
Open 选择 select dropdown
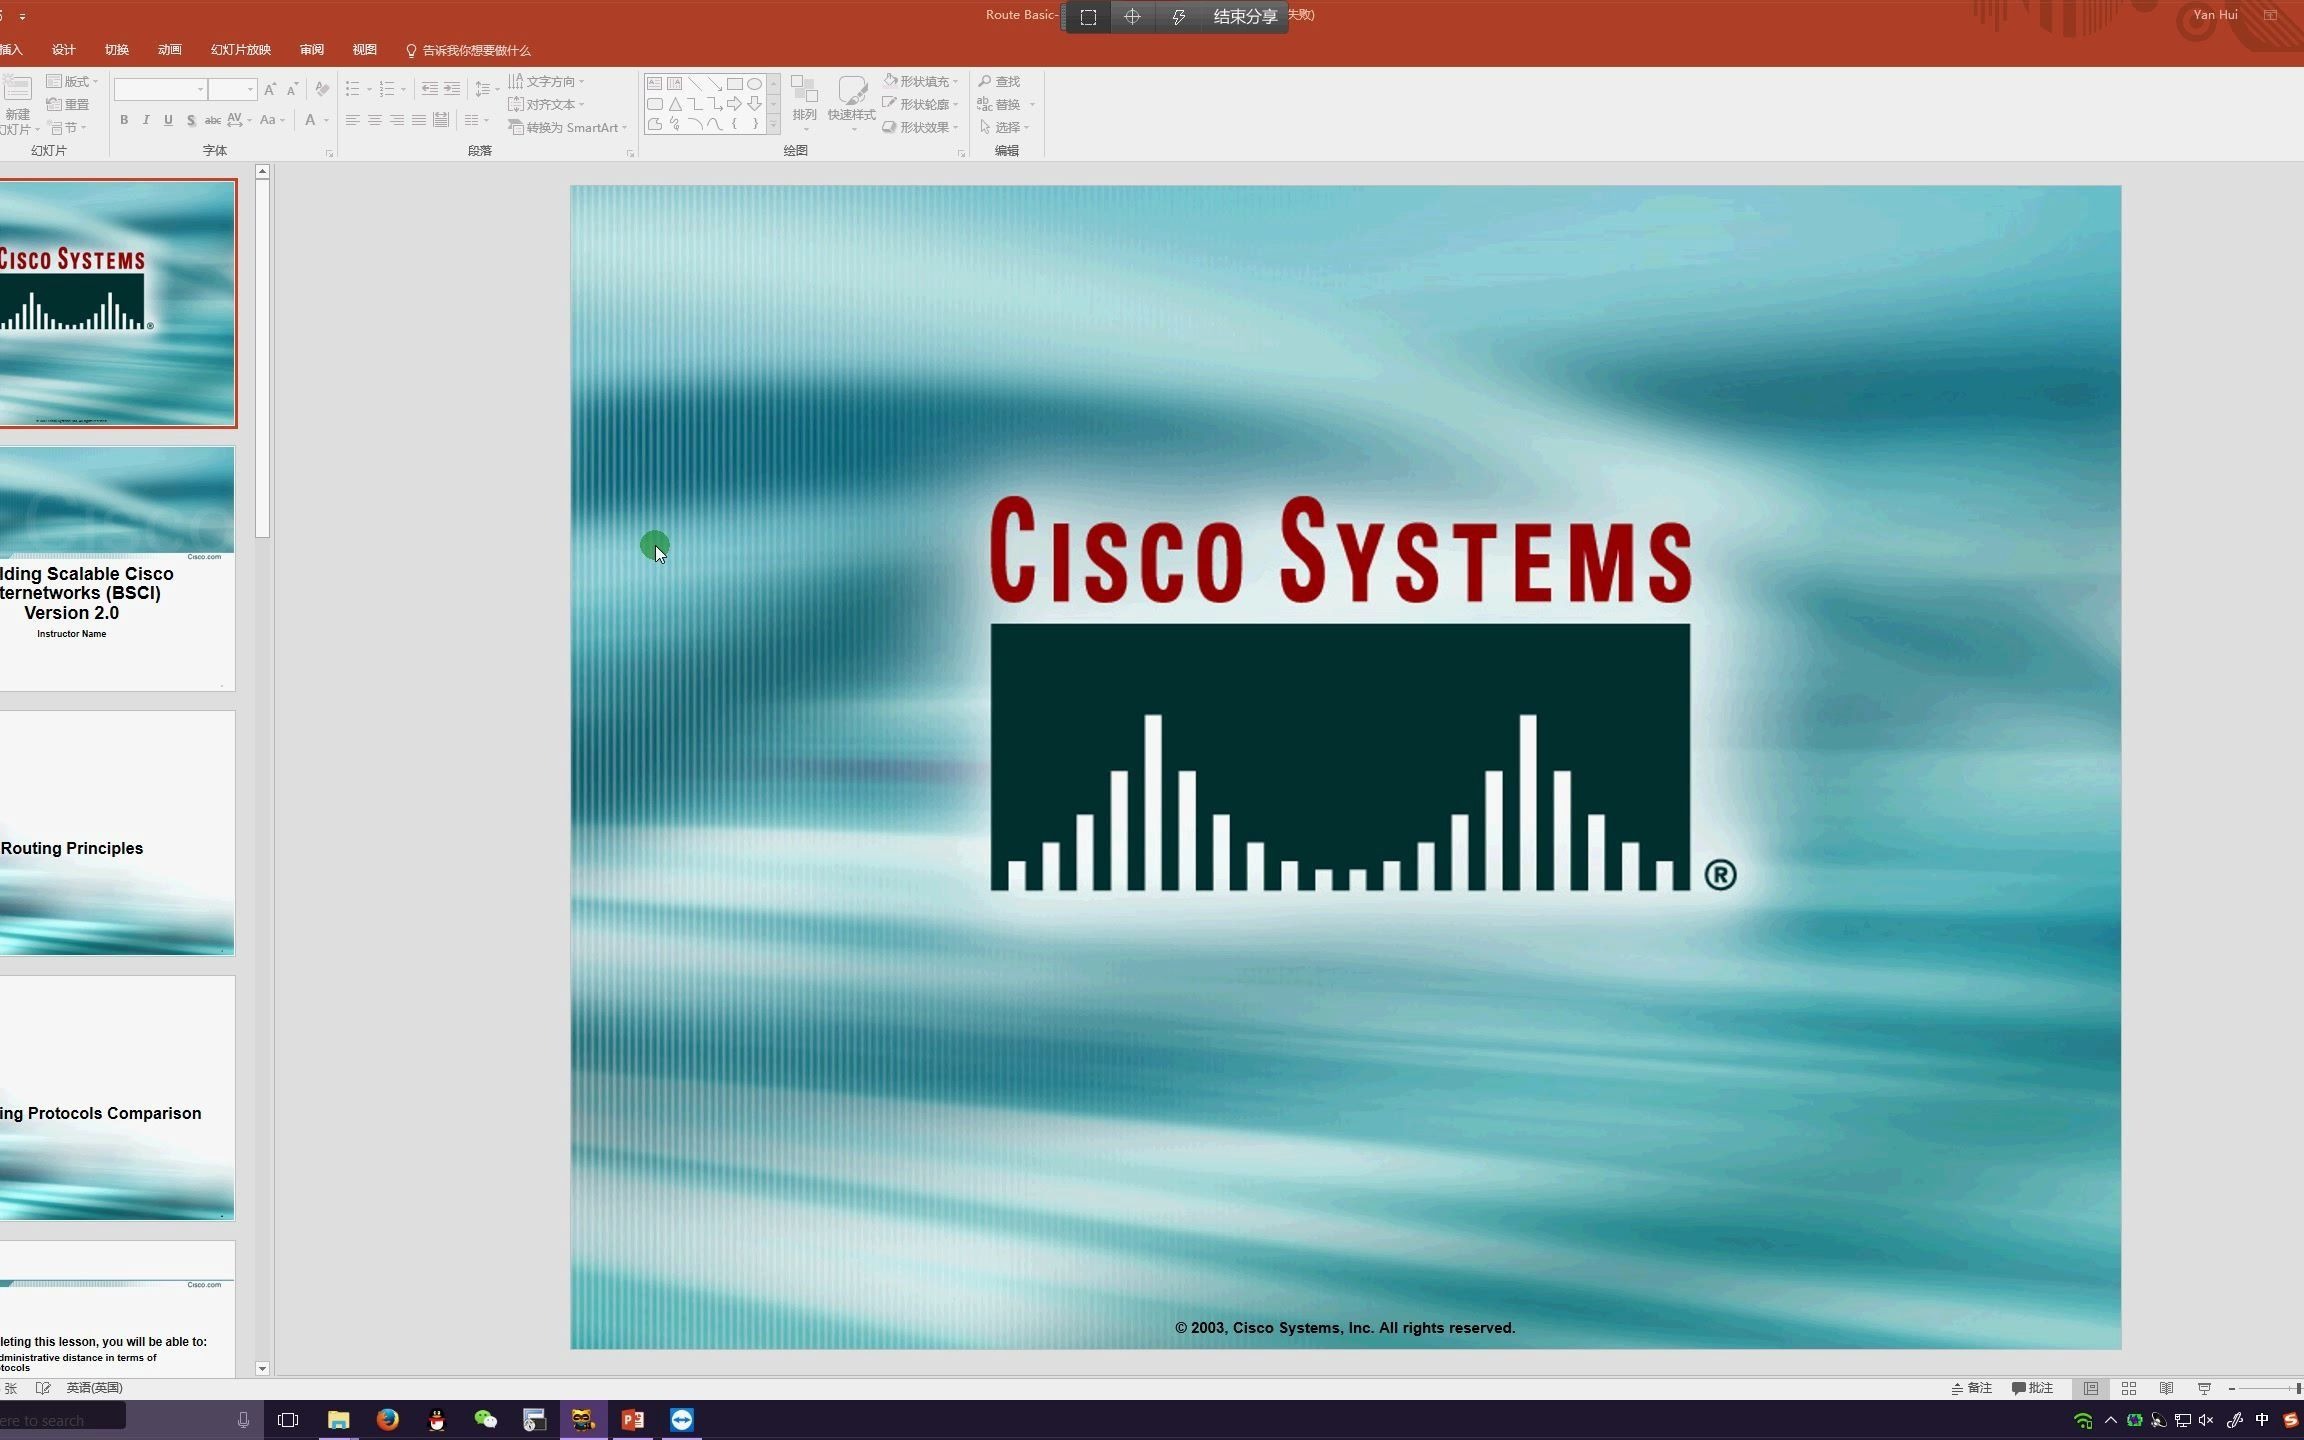(x=1004, y=127)
